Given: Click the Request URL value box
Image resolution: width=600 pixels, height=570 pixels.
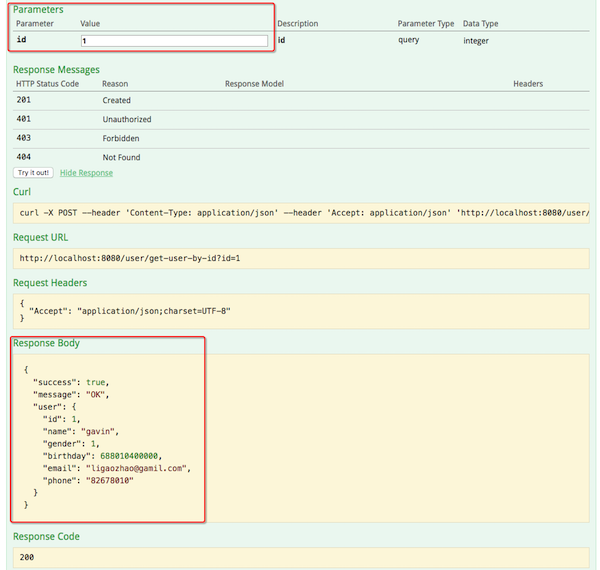Looking at the screenshot, I should (x=301, y=258).
